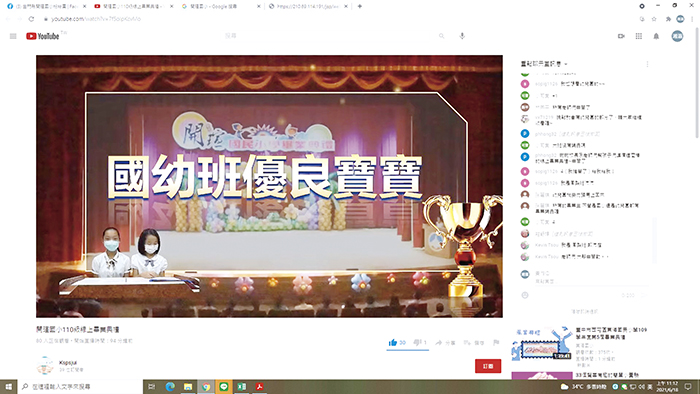Open the emoji picker in chat
Screen dimensions: 700x394
[525, 295]
